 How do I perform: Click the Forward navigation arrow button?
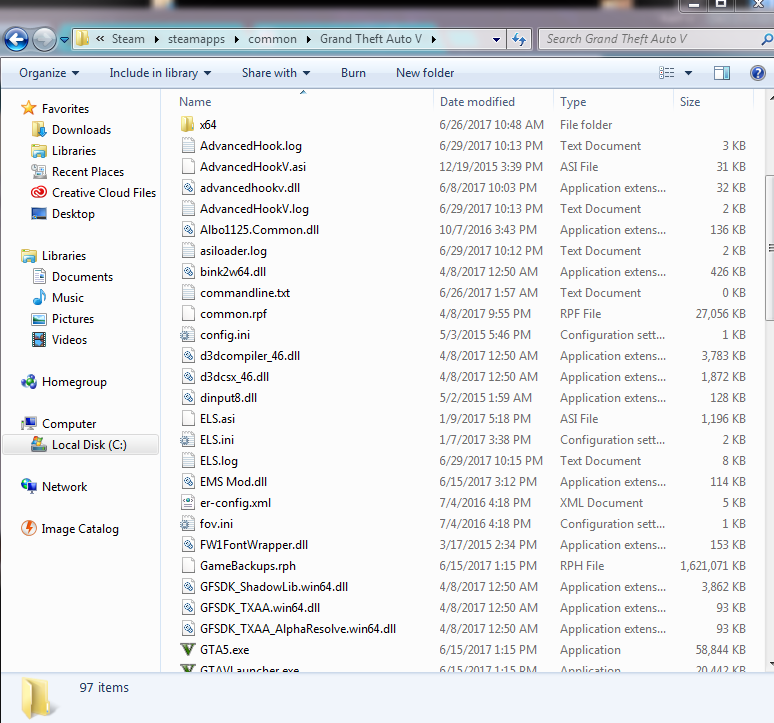(x=44, y=39)
